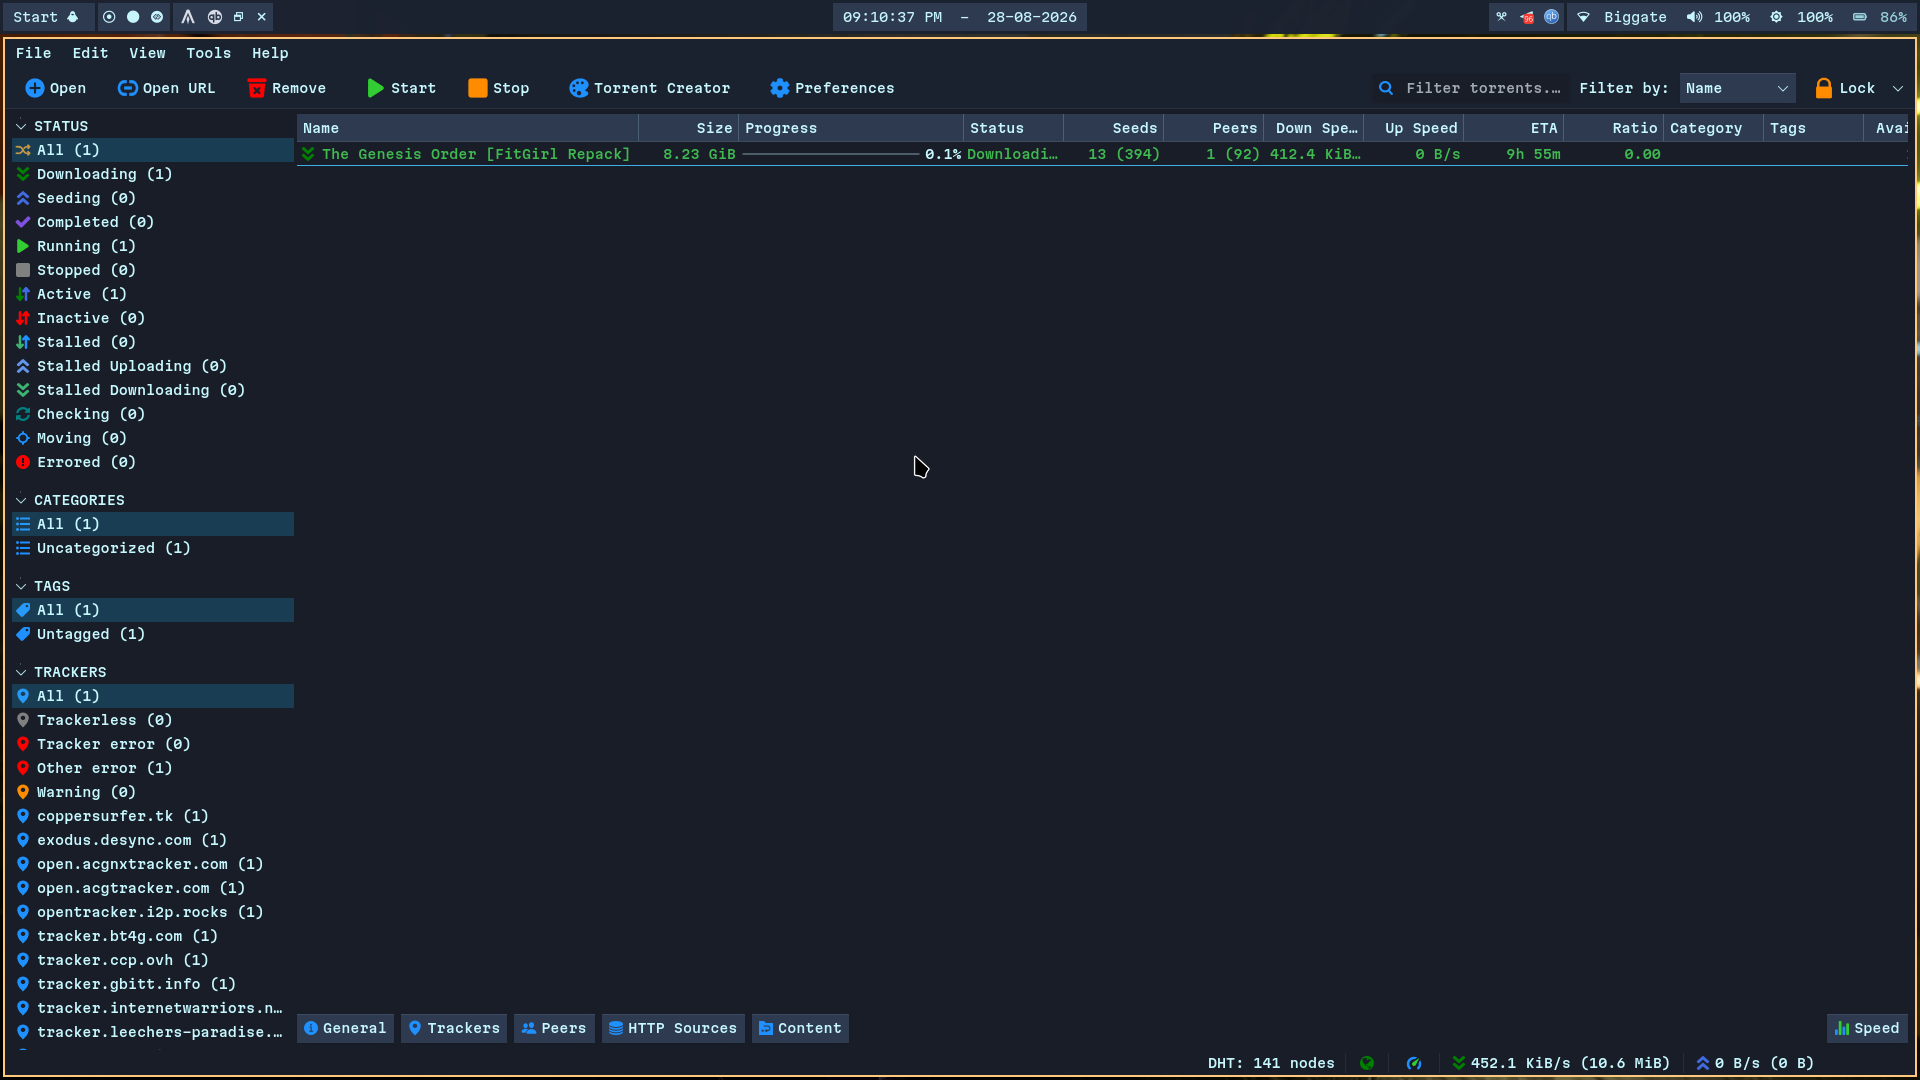
Task: Select the Checking (0) status filter
Action: pos(153,414)
